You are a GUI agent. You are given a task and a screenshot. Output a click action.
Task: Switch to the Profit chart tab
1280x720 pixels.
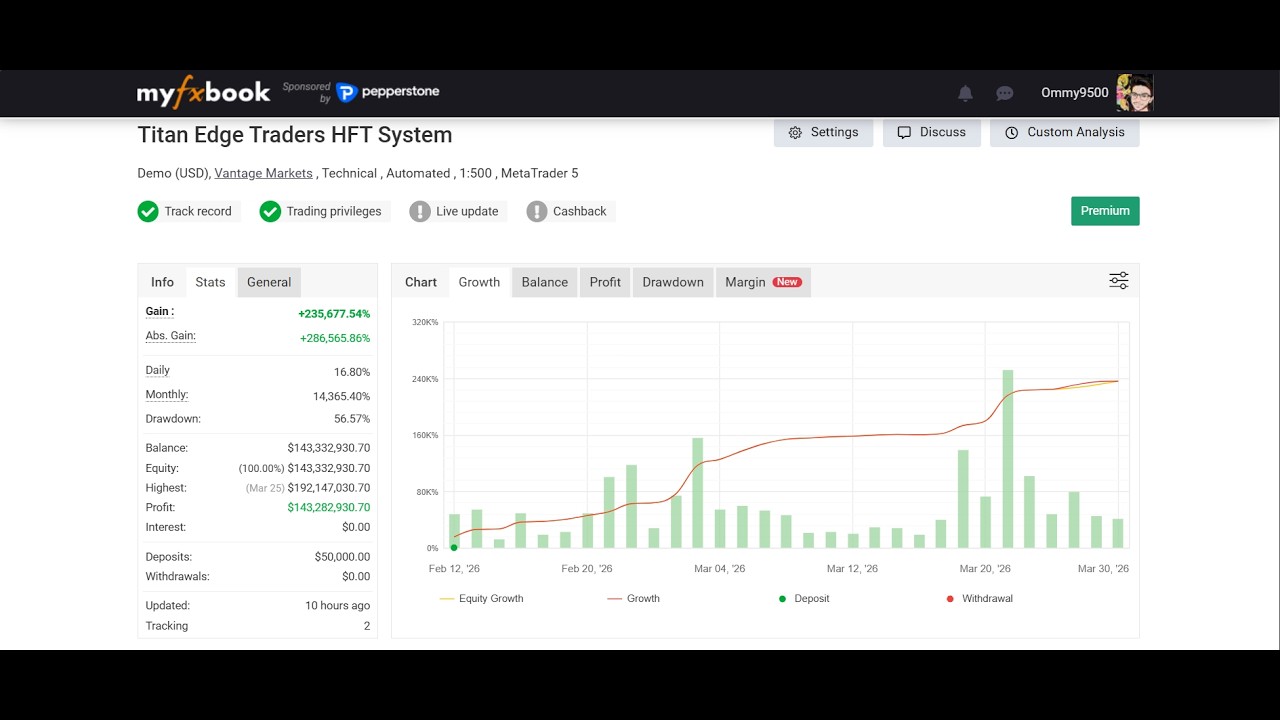click(x=605, y=282)
